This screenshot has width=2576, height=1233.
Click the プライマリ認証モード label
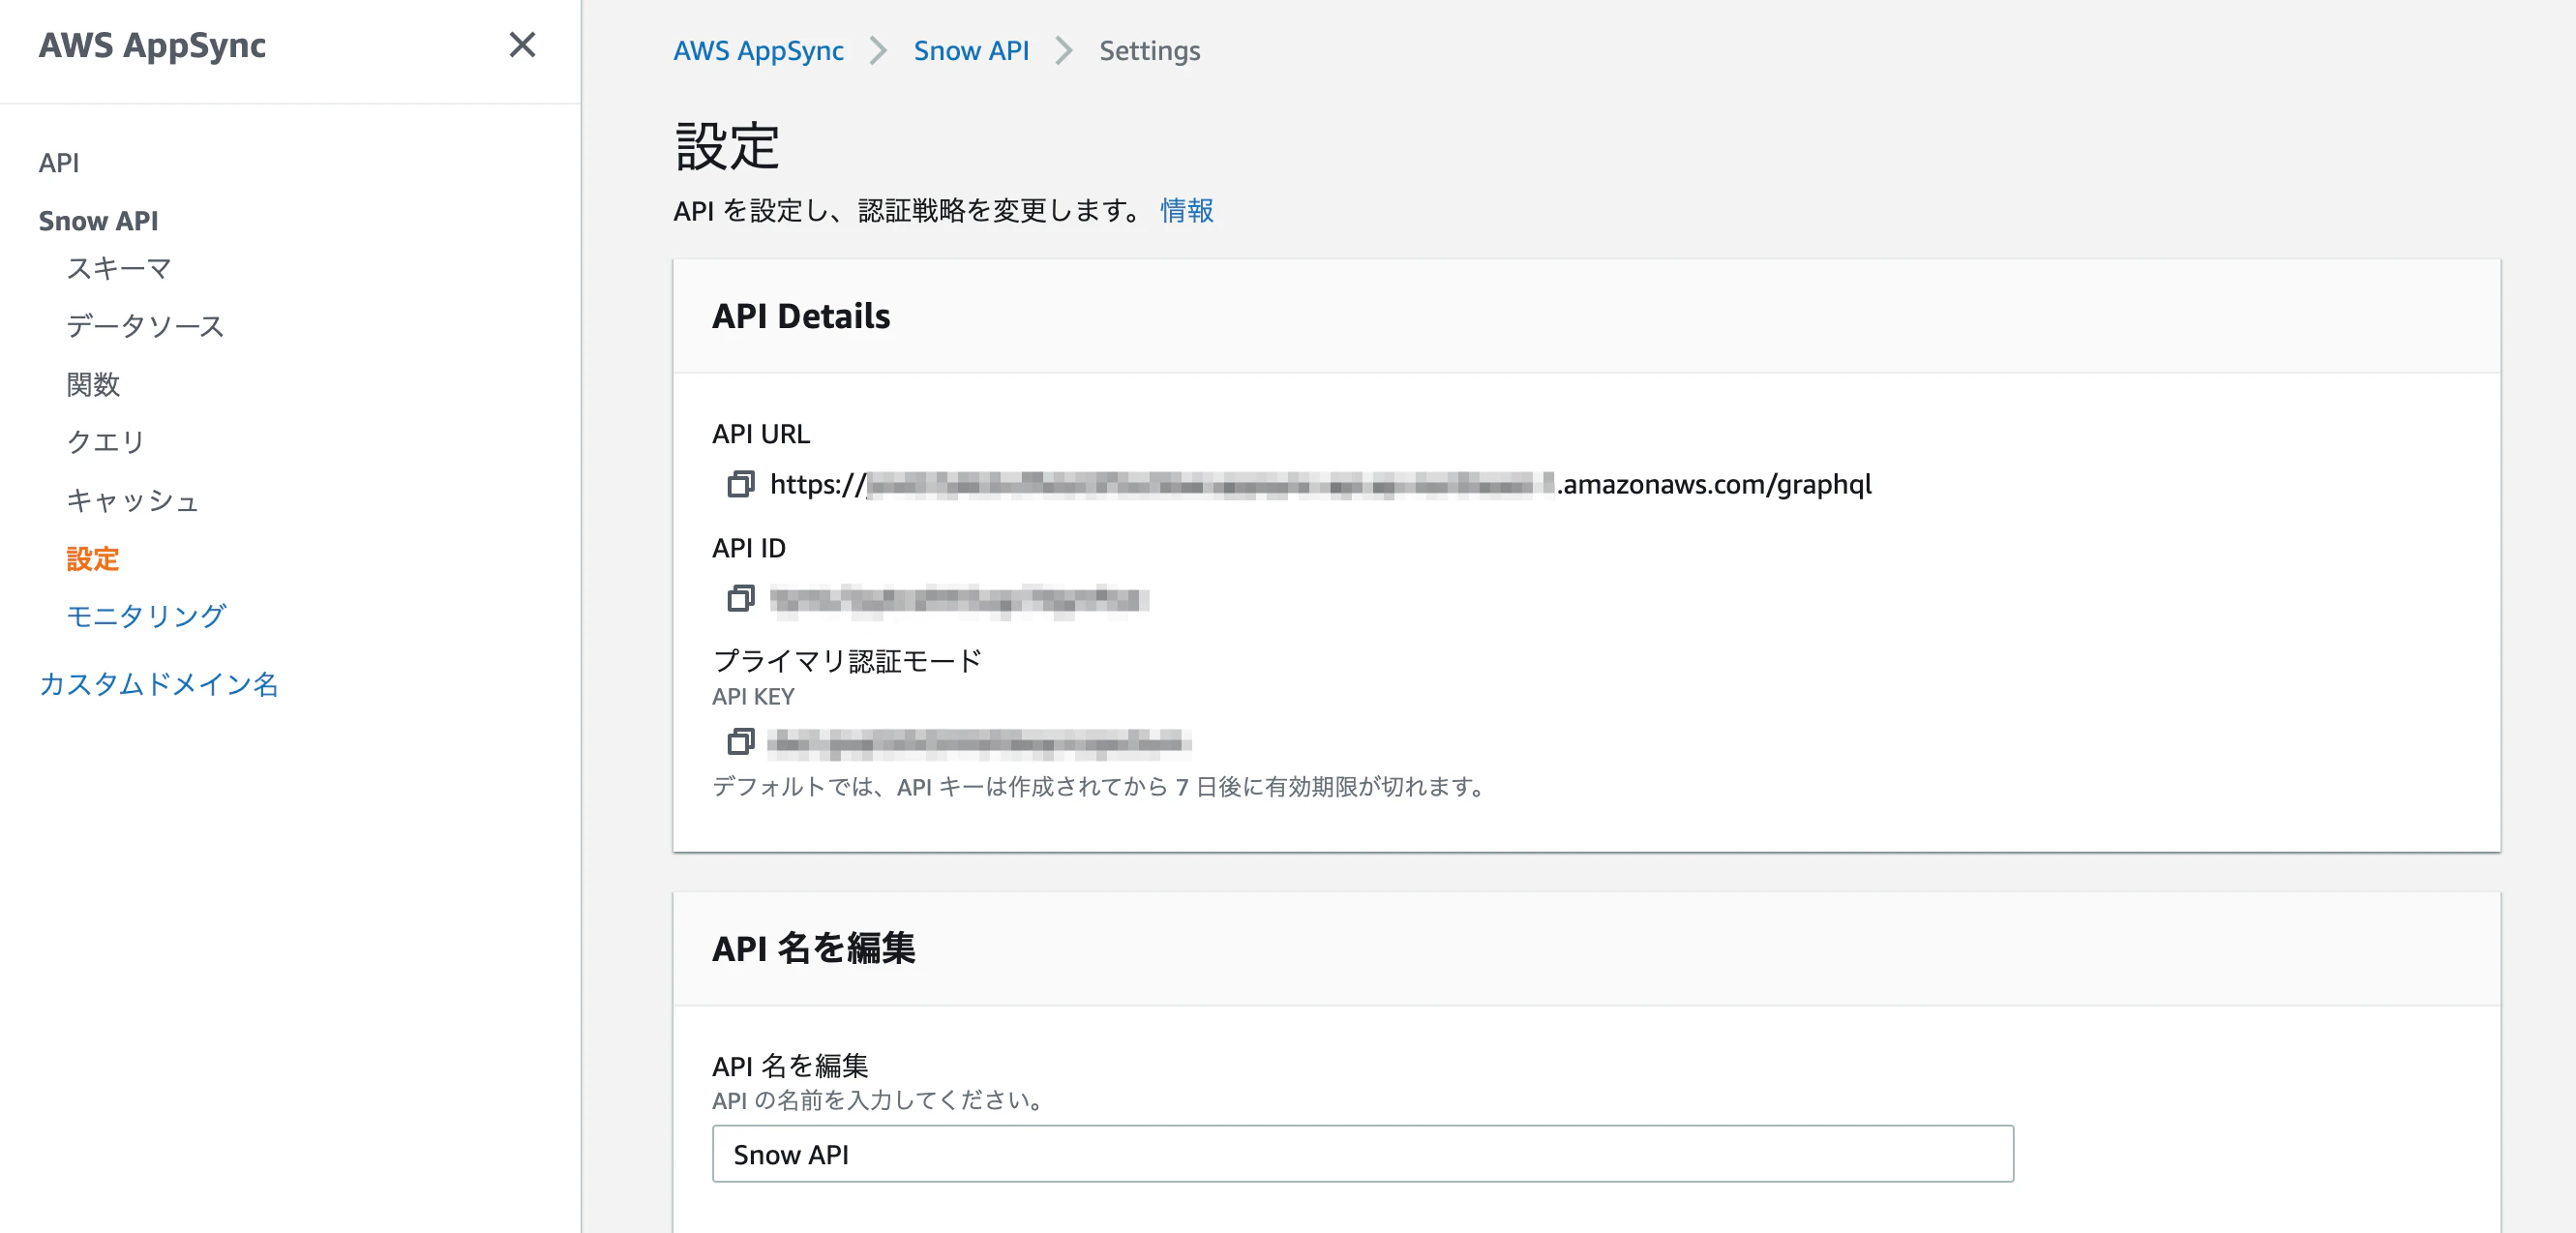tap(848, 661)
